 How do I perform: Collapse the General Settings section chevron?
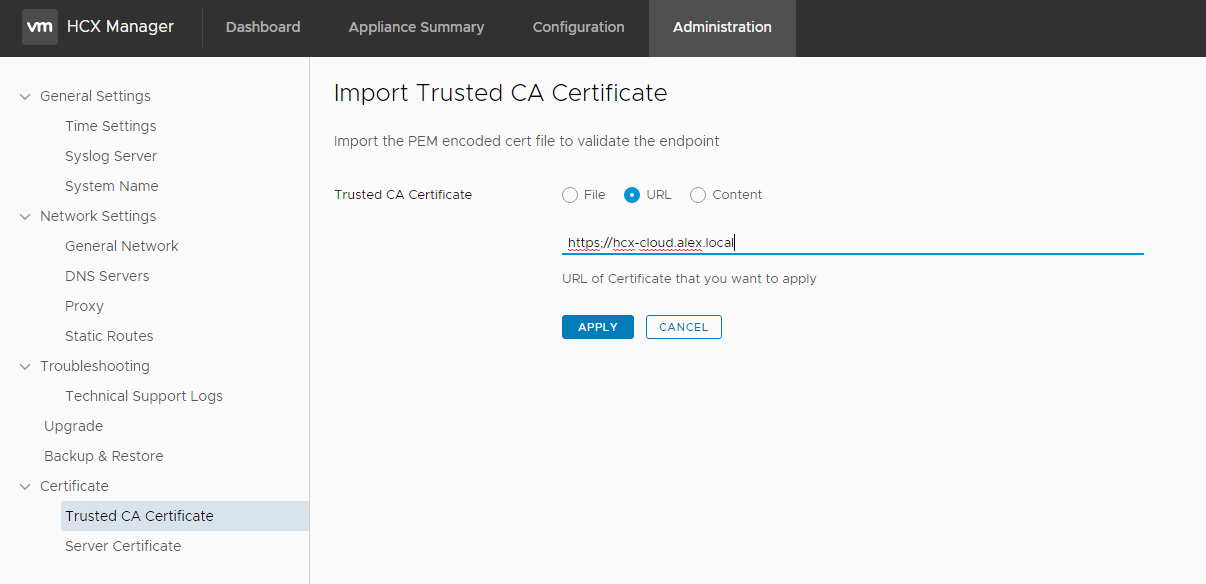pos(25,97)
